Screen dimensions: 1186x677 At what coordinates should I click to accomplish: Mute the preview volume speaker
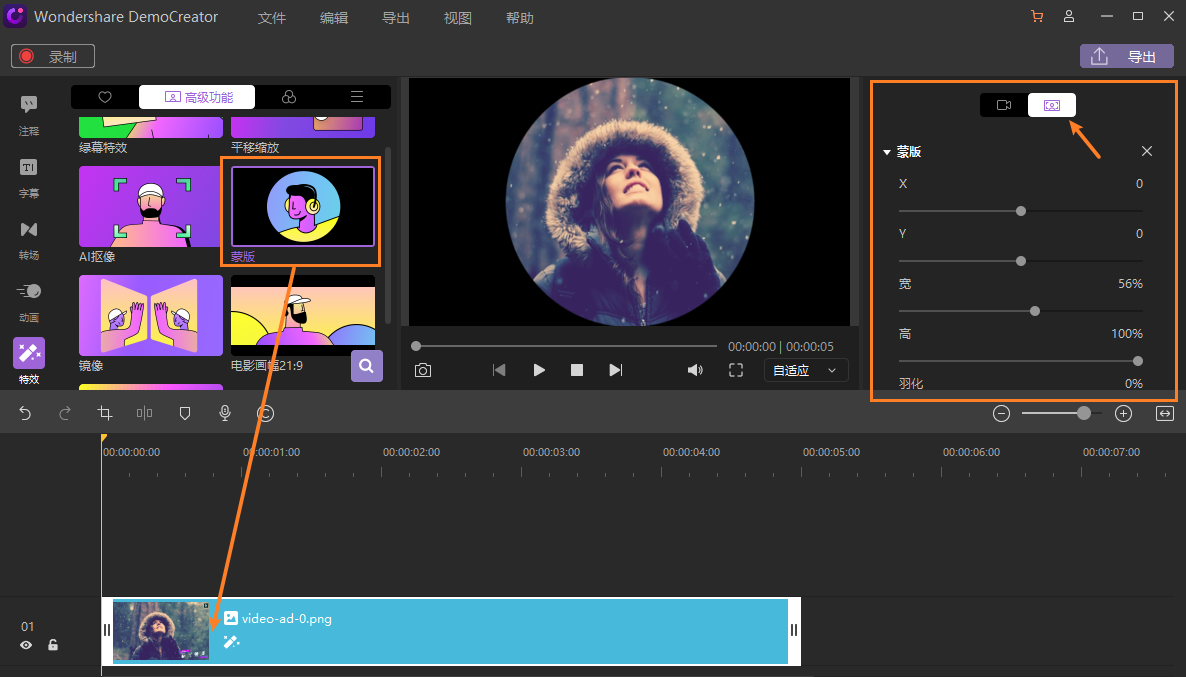[x=695, y=370]
